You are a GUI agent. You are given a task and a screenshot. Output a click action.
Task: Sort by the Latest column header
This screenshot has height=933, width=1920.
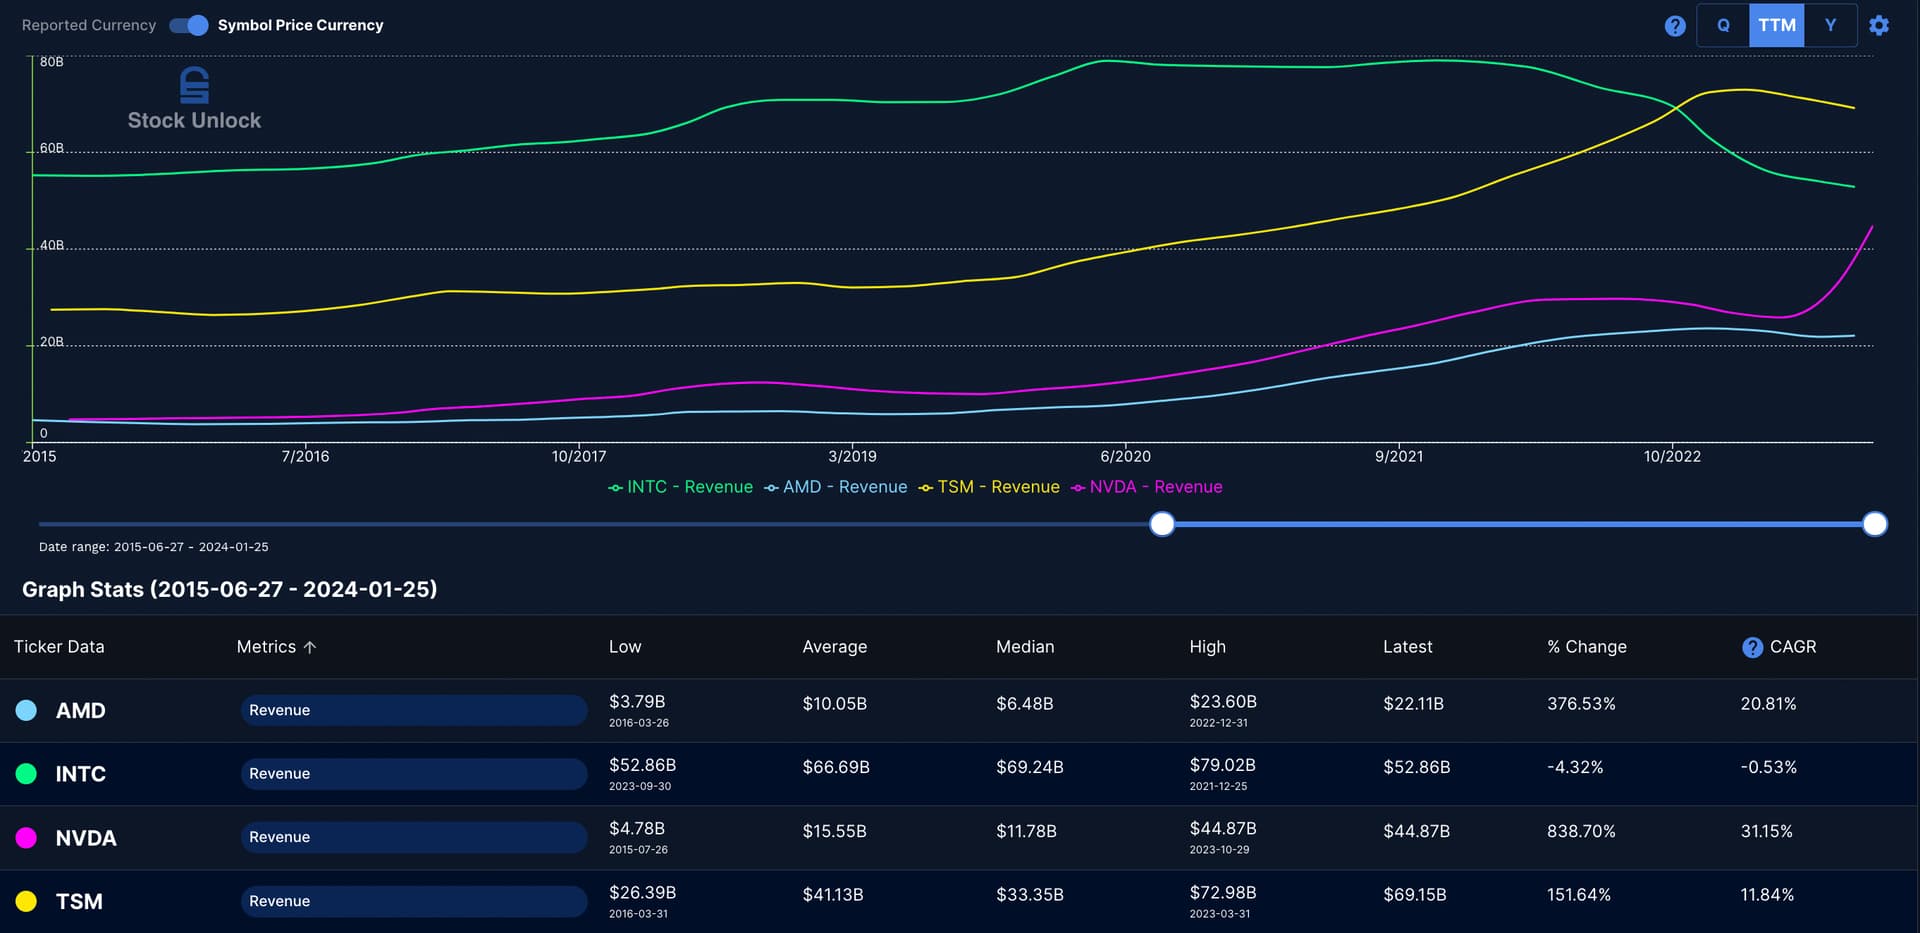[1408, 647]
